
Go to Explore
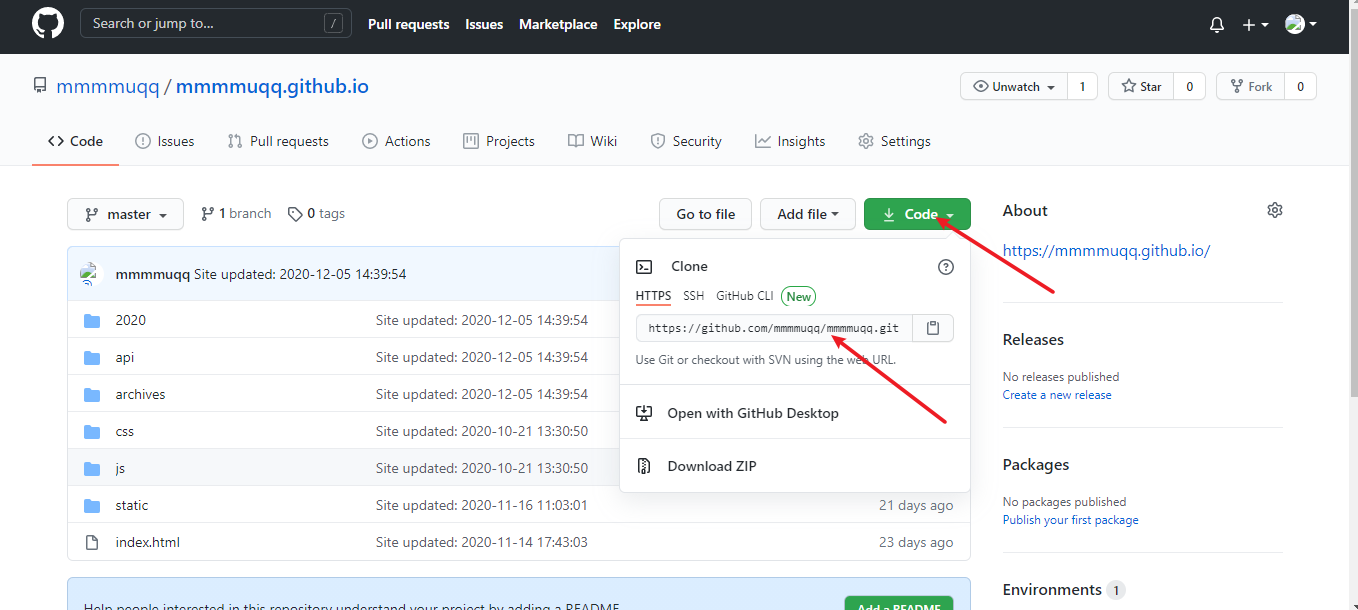(637, 24)
